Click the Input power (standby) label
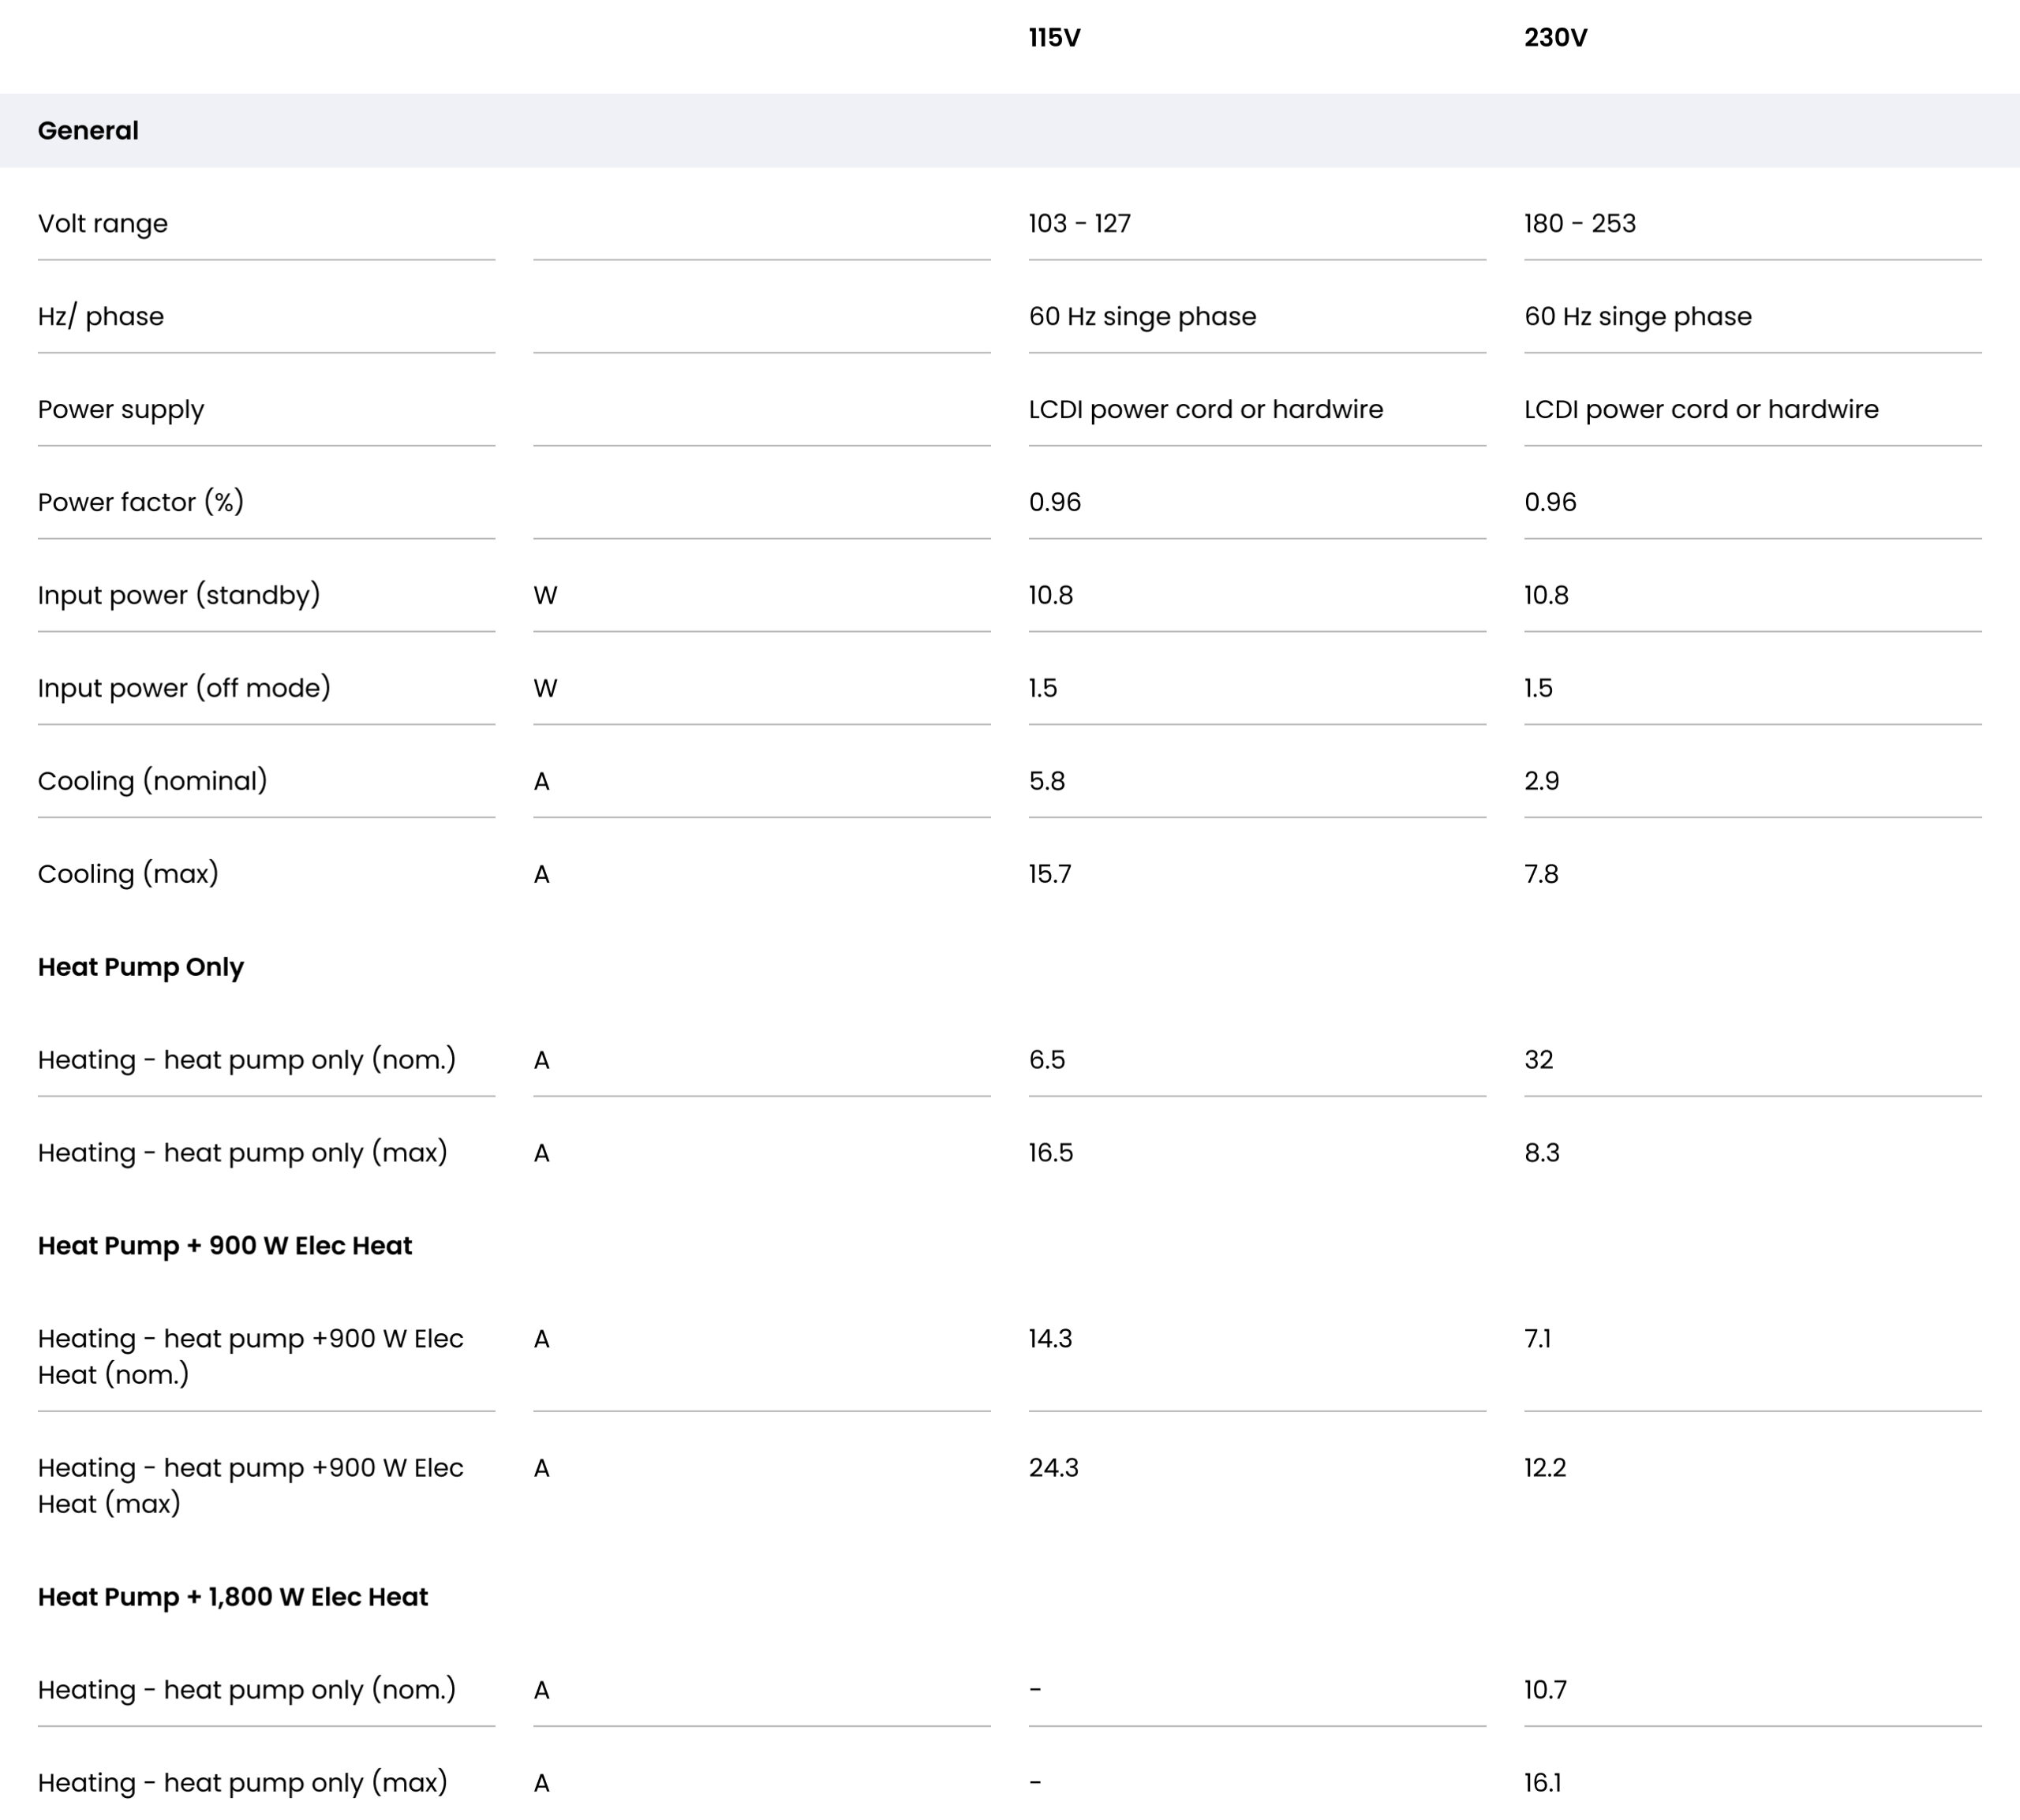Screen dimensions: 2020x1820 pos(179,595)
